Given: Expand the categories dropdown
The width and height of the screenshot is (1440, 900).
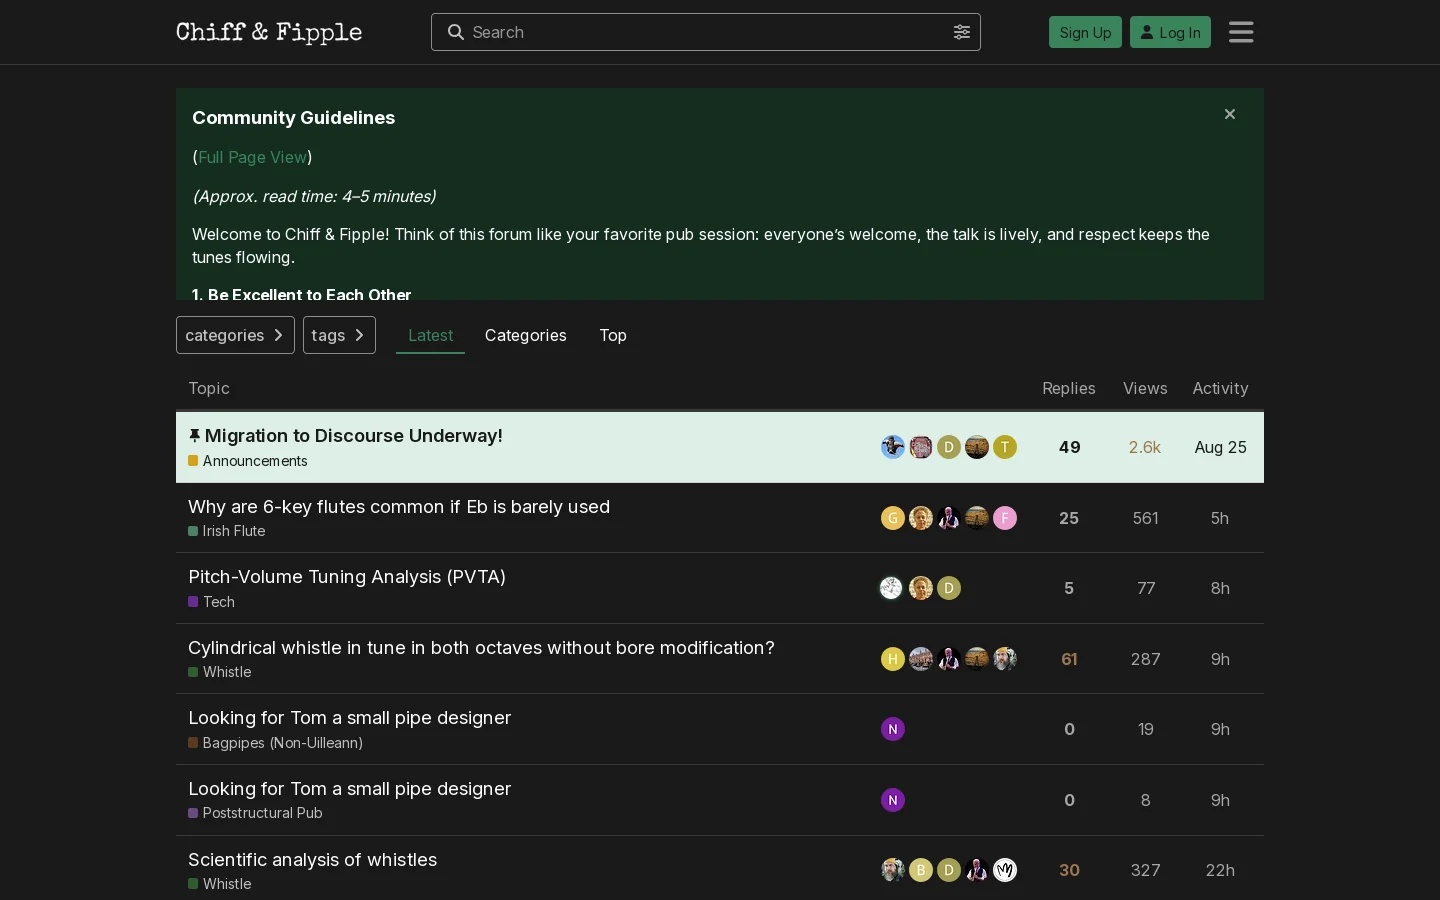Looking at the screenshot, I should coord(235,335).
